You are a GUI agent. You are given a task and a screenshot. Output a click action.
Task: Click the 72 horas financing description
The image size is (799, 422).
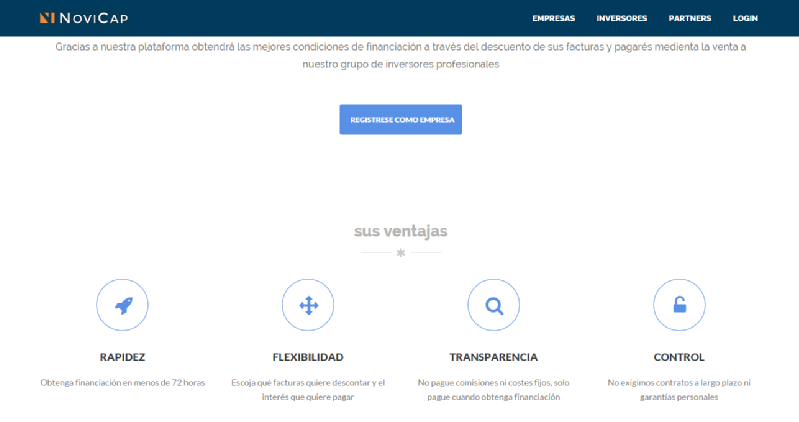[122, 382]
